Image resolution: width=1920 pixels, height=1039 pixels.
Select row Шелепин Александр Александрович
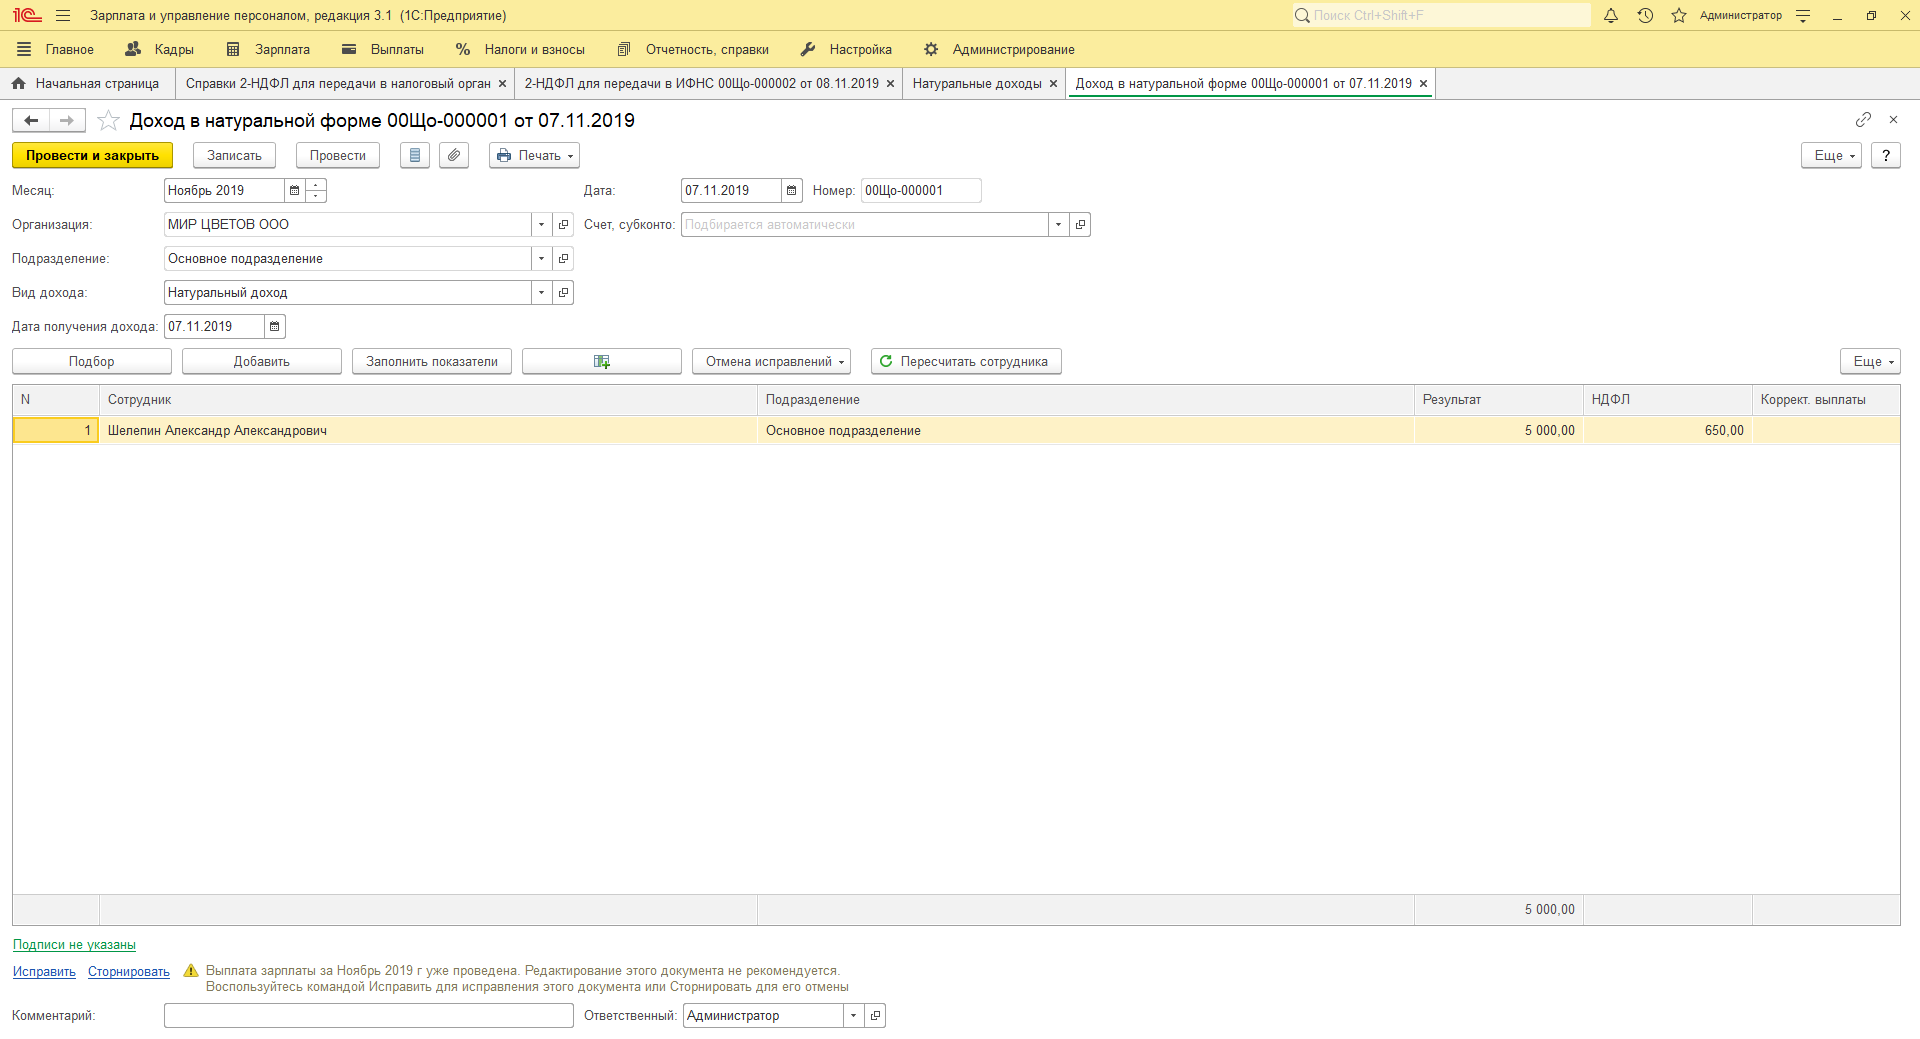pyautogui.click(x=956, y=430)
